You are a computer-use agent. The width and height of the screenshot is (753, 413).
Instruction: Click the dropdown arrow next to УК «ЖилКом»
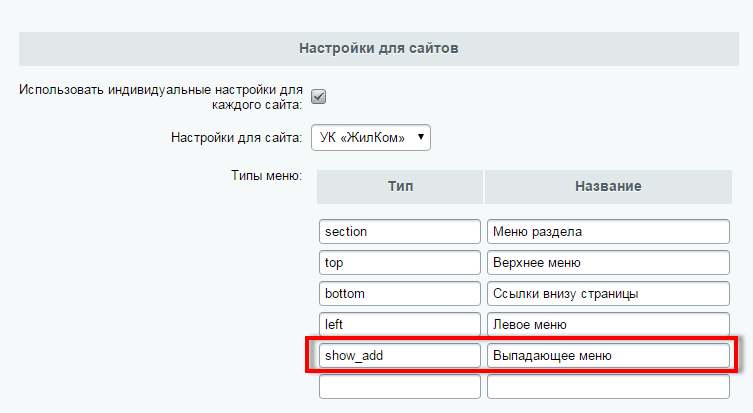421,137
